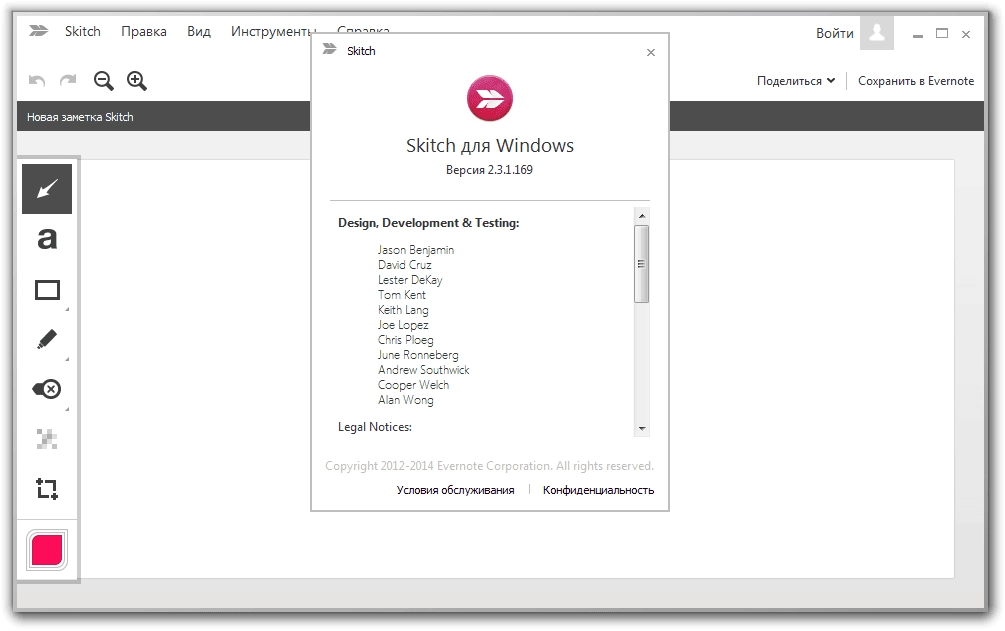Click the name June Ronneberg
The image size is (1005, 631).
pos(418,355)
